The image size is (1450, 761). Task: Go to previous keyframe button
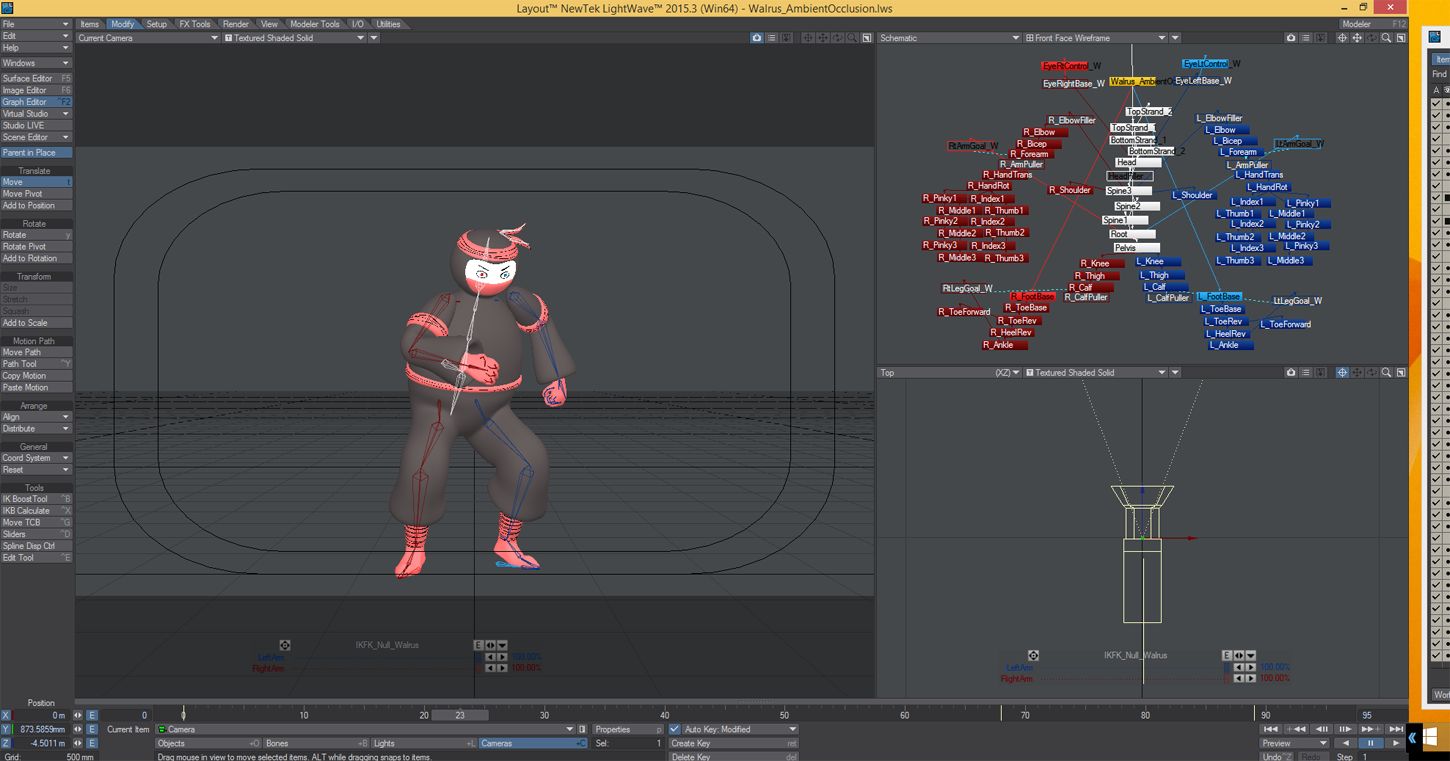coord(1297,729)
